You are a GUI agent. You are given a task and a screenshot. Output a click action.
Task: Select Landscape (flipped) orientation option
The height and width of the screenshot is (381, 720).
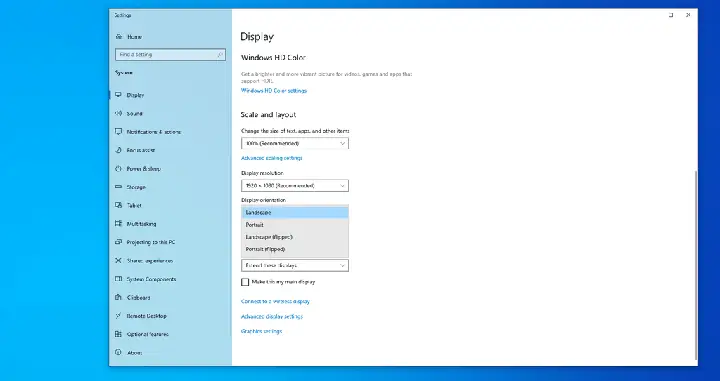pos(295,237)
